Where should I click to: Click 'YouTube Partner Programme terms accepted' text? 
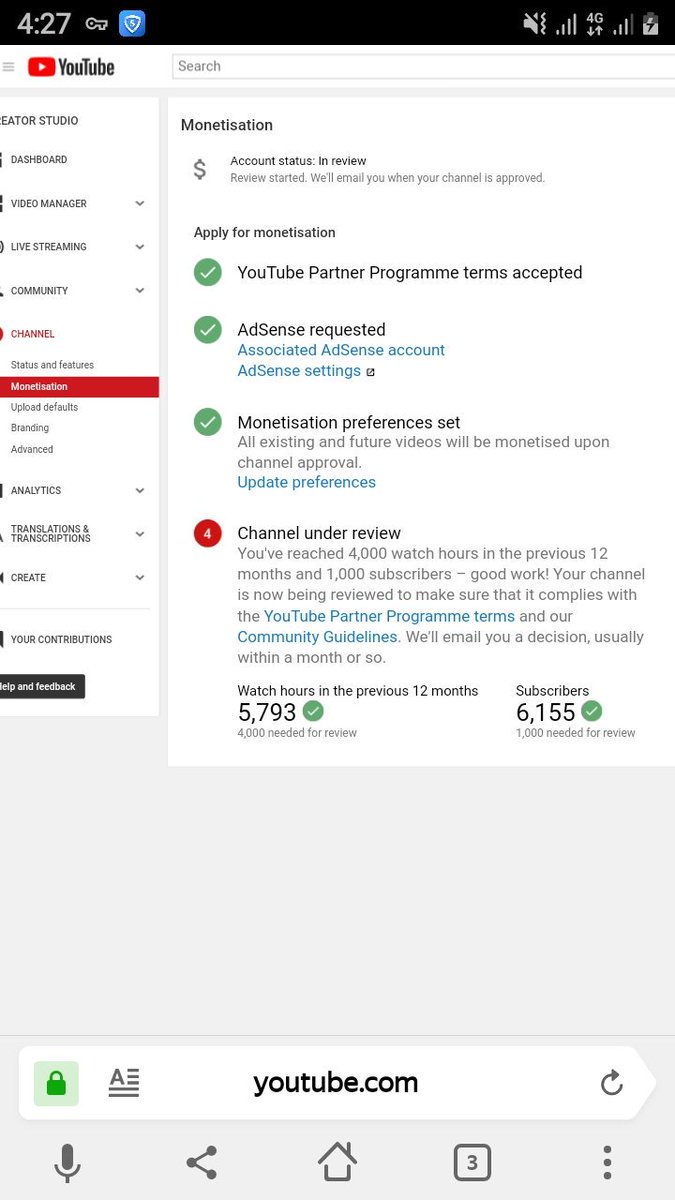tap(410, 272)
